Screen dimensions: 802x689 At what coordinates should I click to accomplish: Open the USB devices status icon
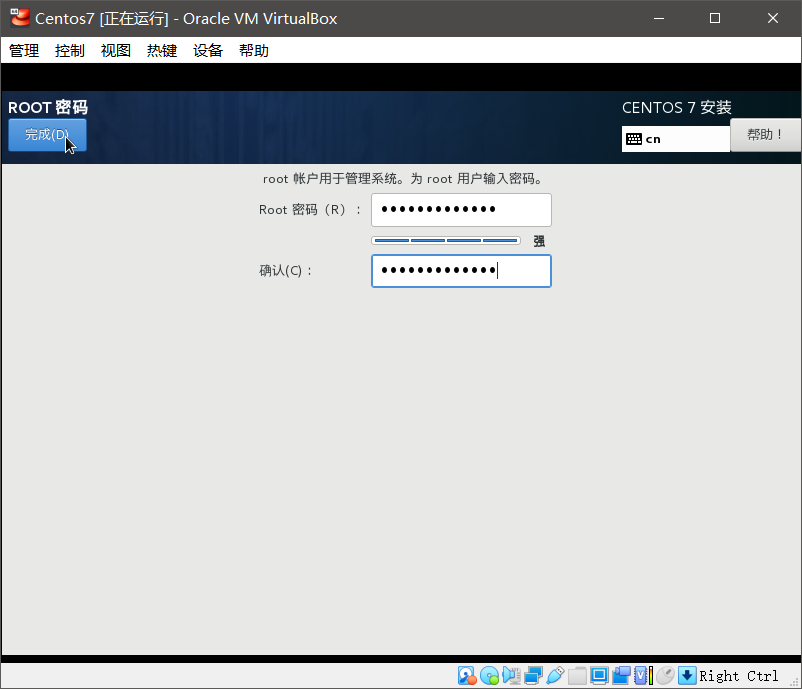pos(555,676)
